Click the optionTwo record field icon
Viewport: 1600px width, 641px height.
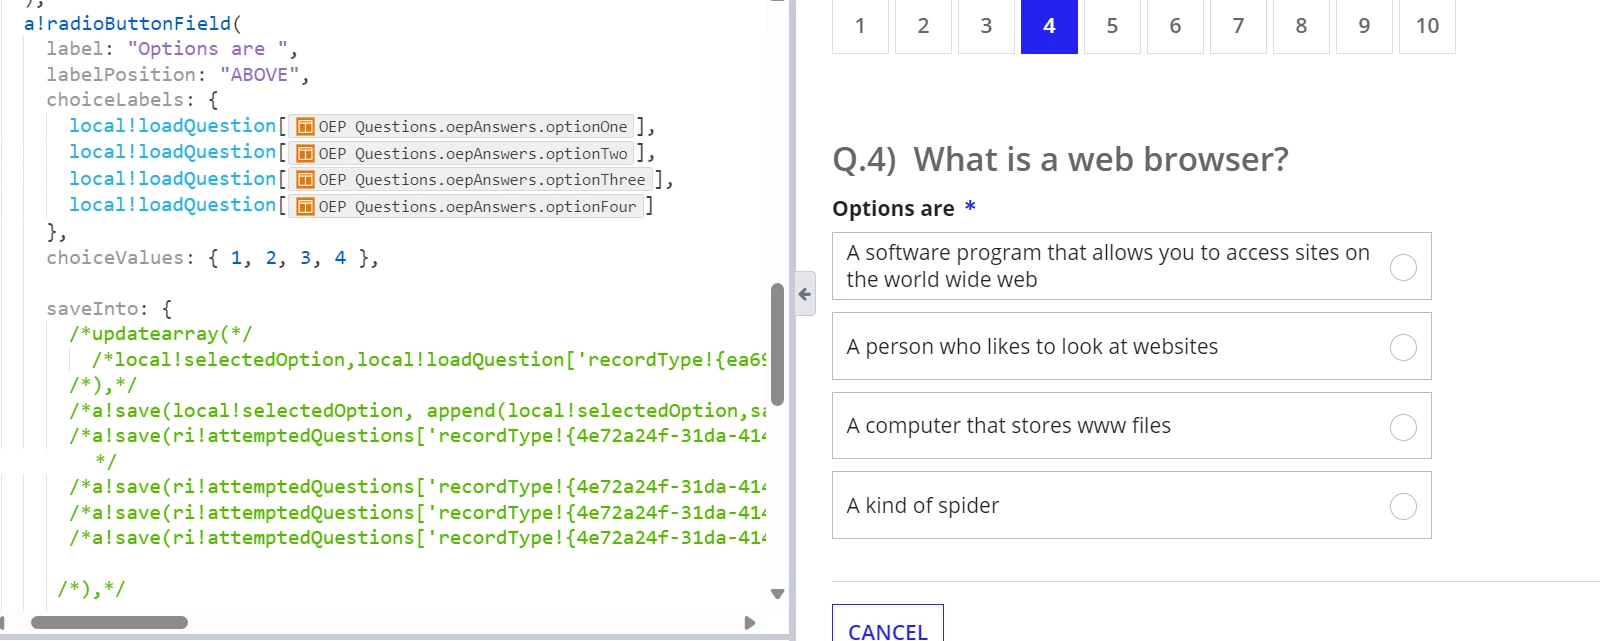[x=305, y=154]
